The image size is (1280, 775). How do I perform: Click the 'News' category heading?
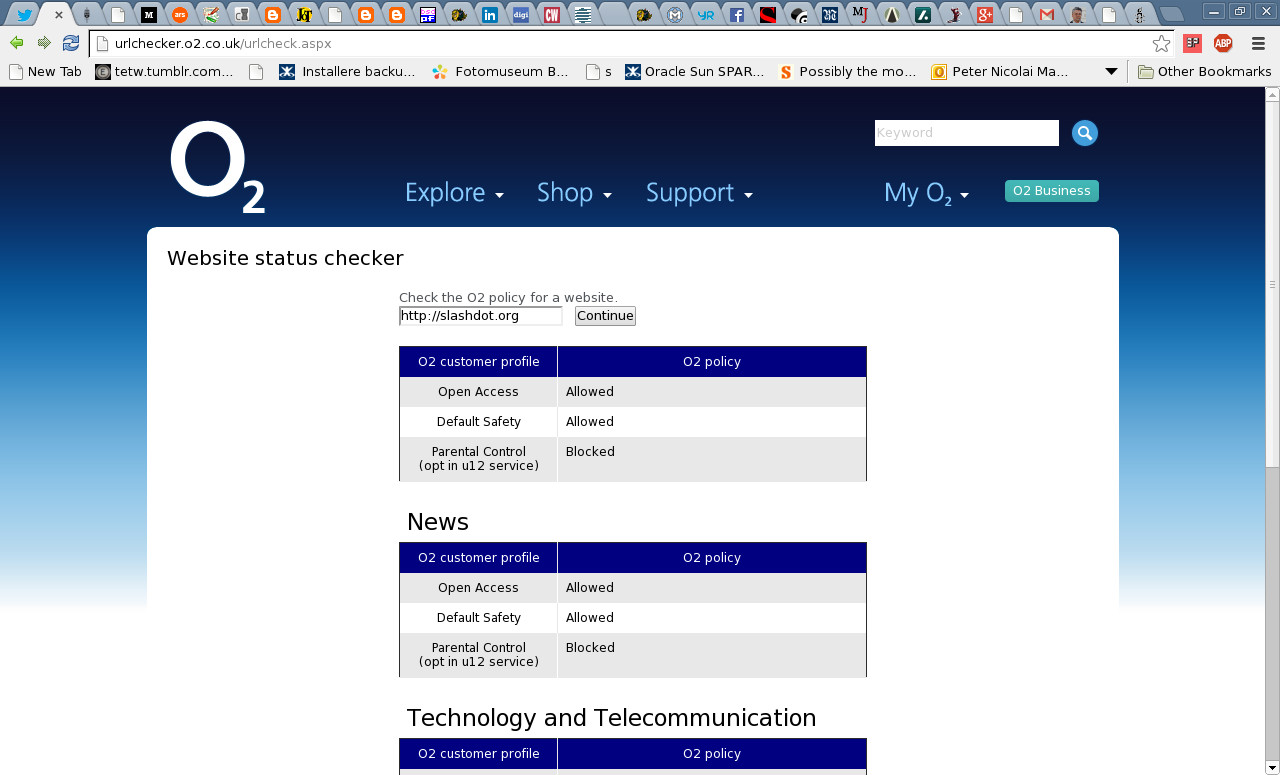(x=438, y=522)
